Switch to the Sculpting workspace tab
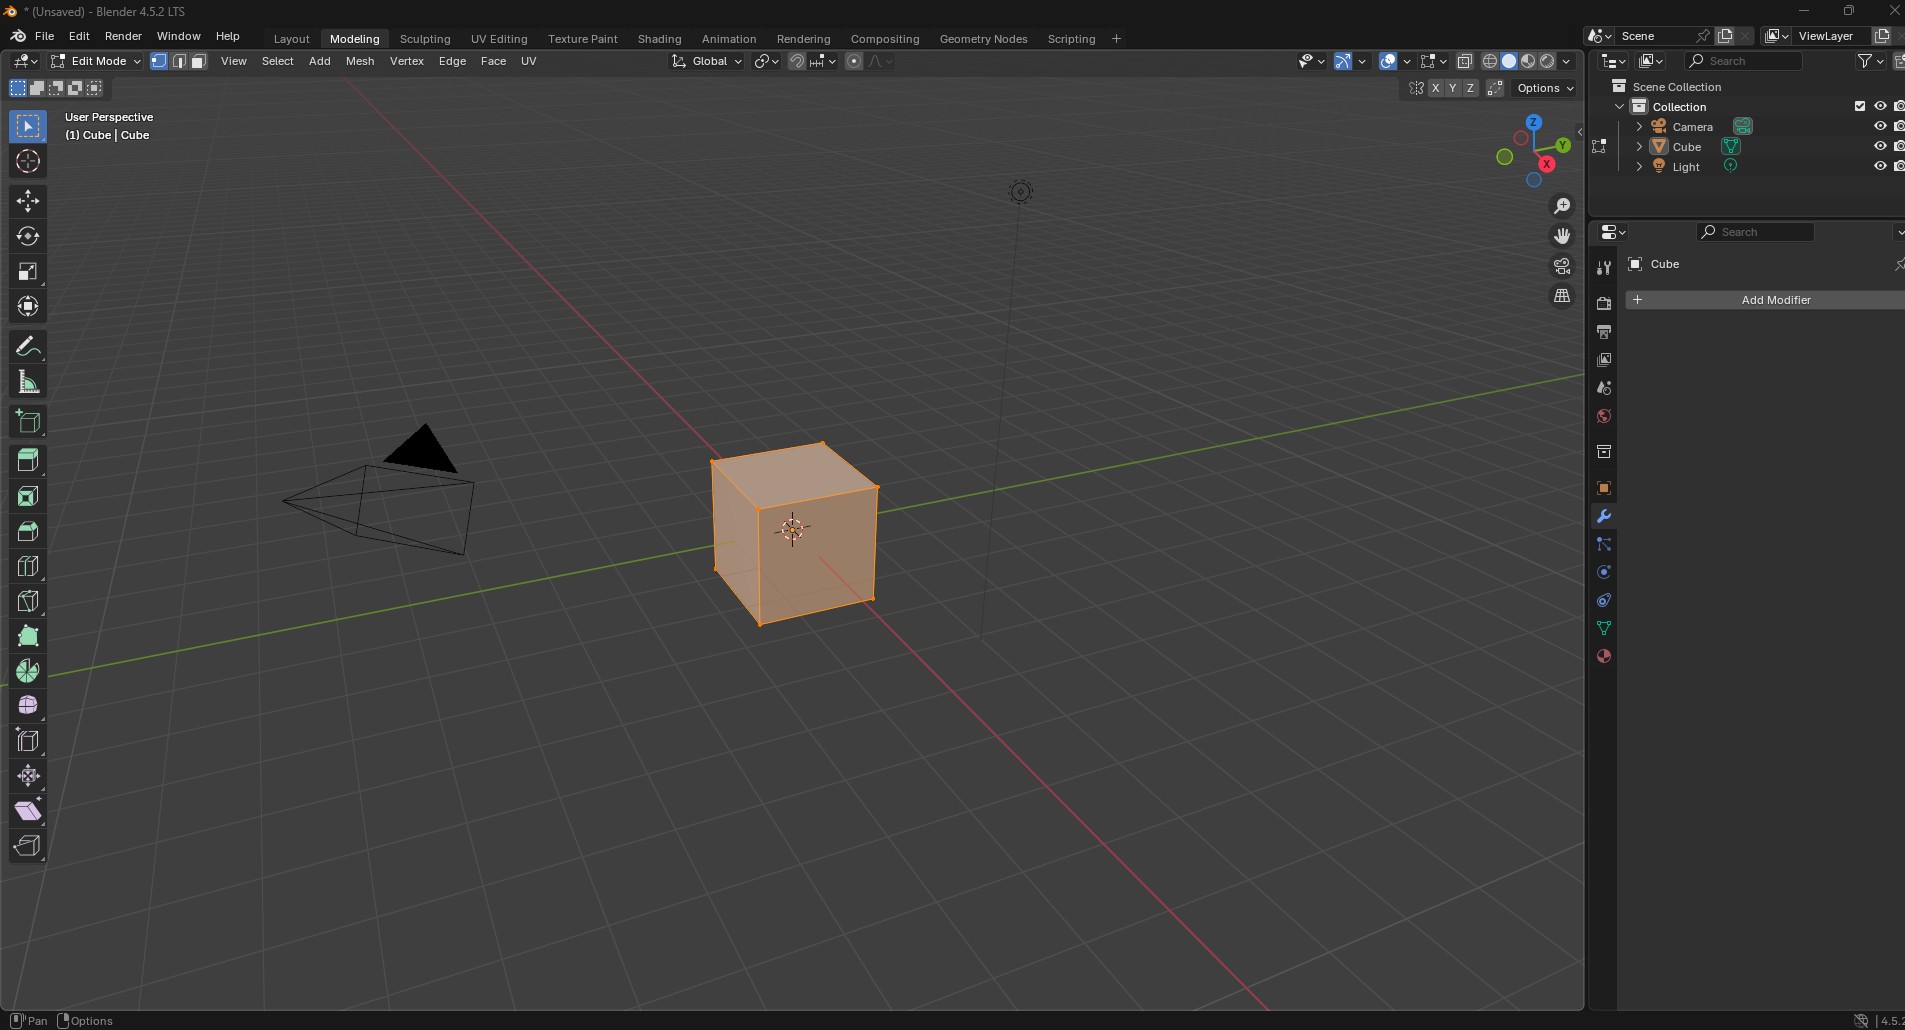This screenshot has height=1030, width=1905. [x=425, y=39]
